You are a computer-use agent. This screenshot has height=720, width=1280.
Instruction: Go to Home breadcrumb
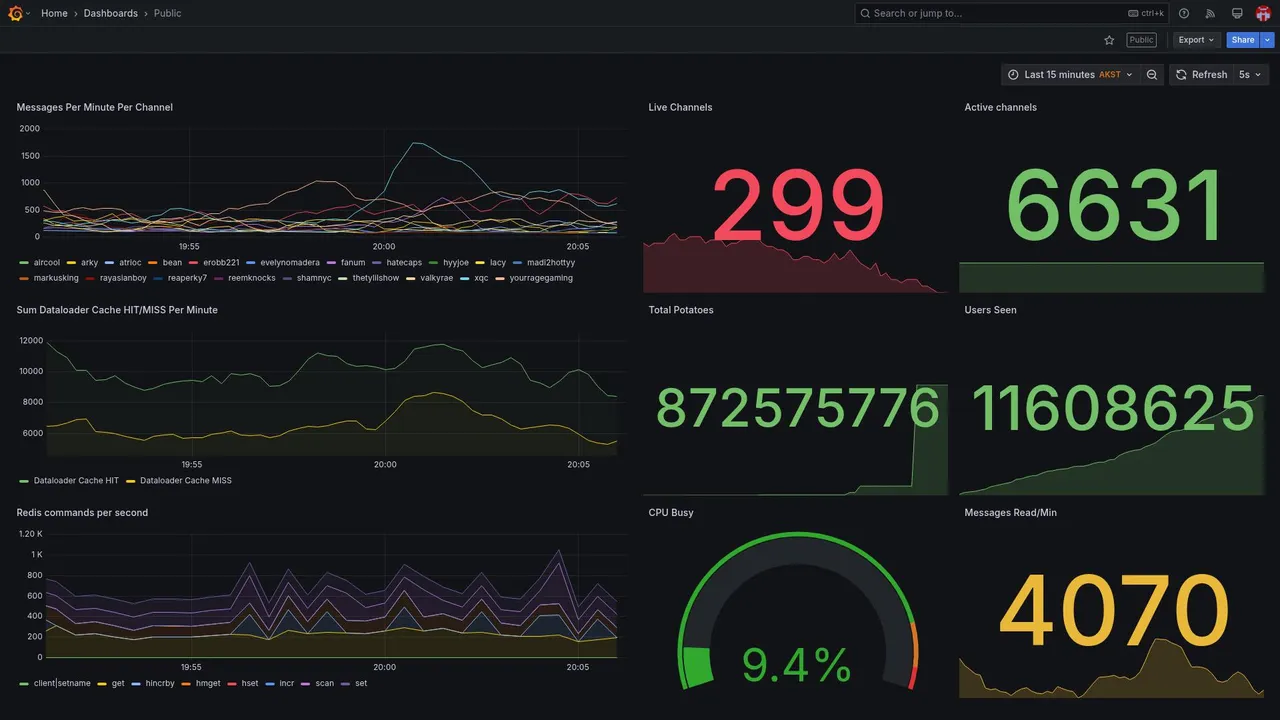[x=54, y=13]
